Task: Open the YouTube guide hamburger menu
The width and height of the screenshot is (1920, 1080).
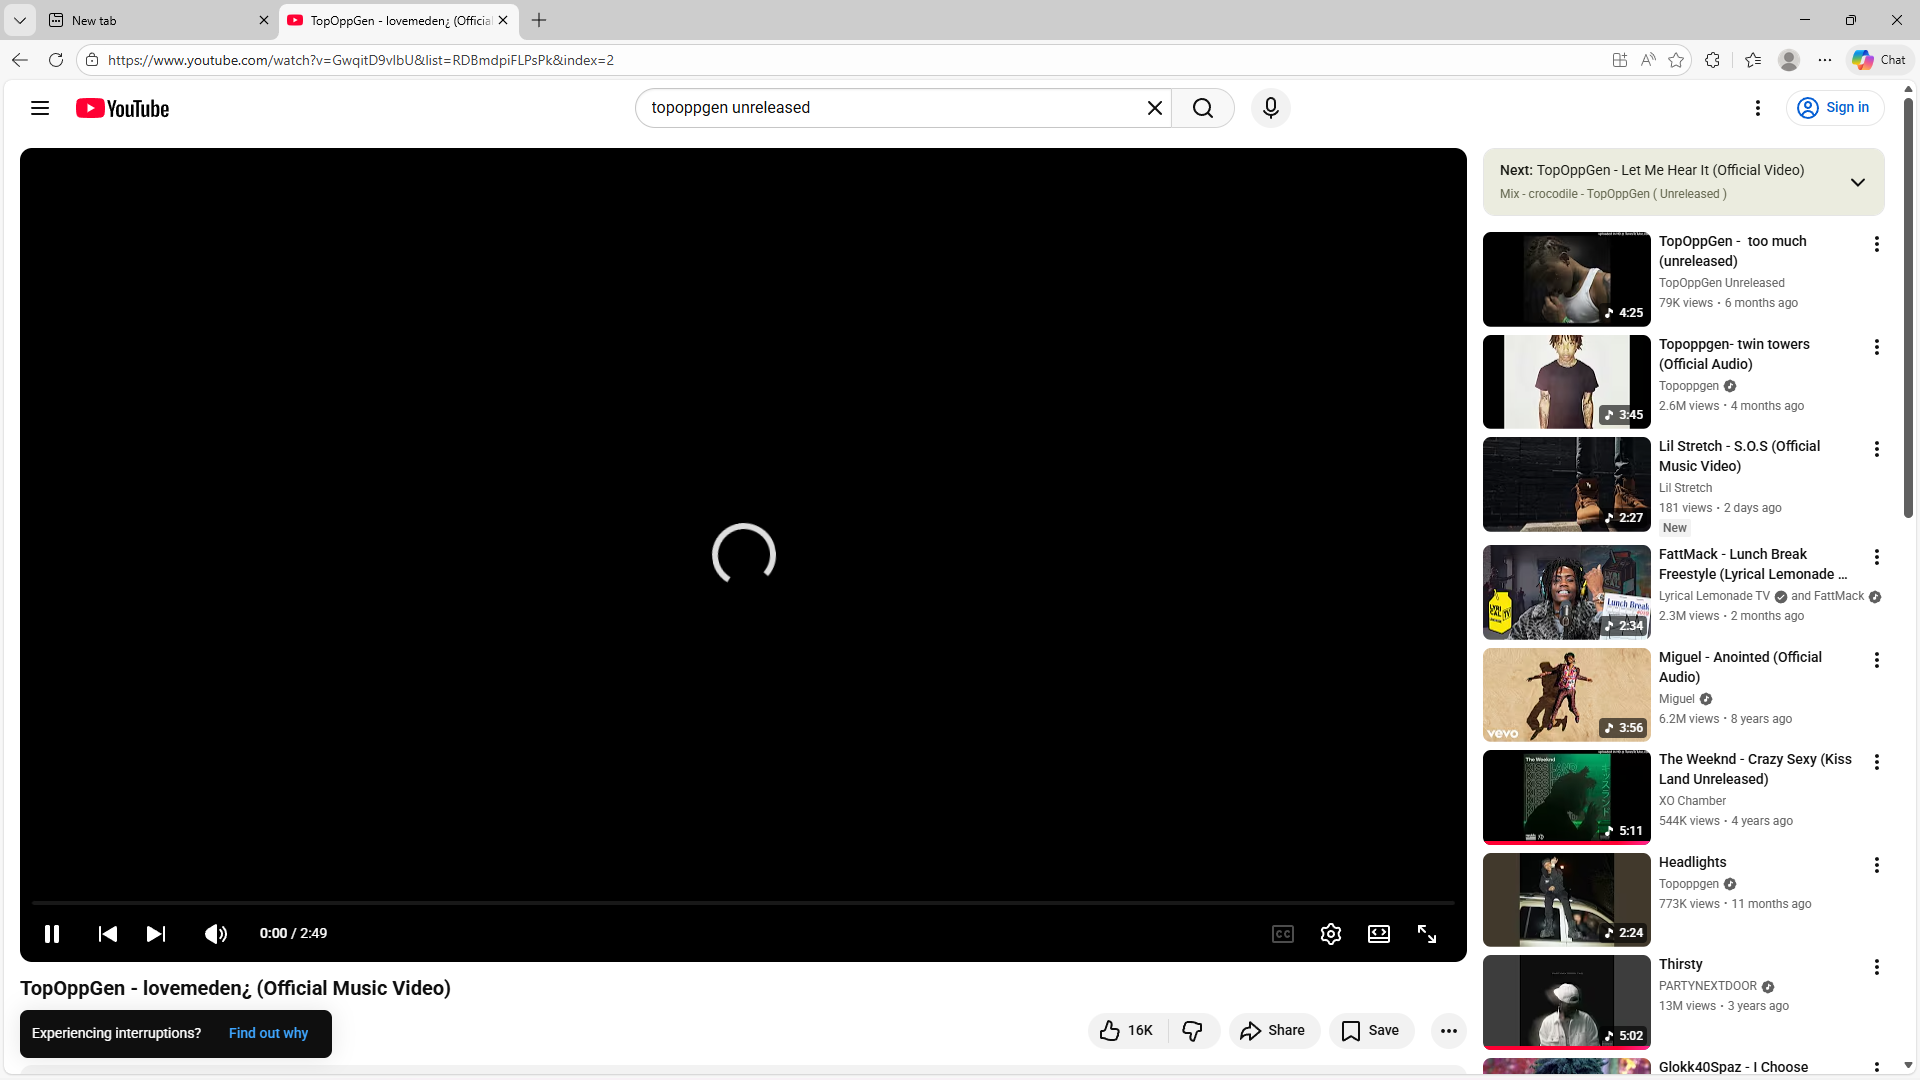Action: click(40, 108)
